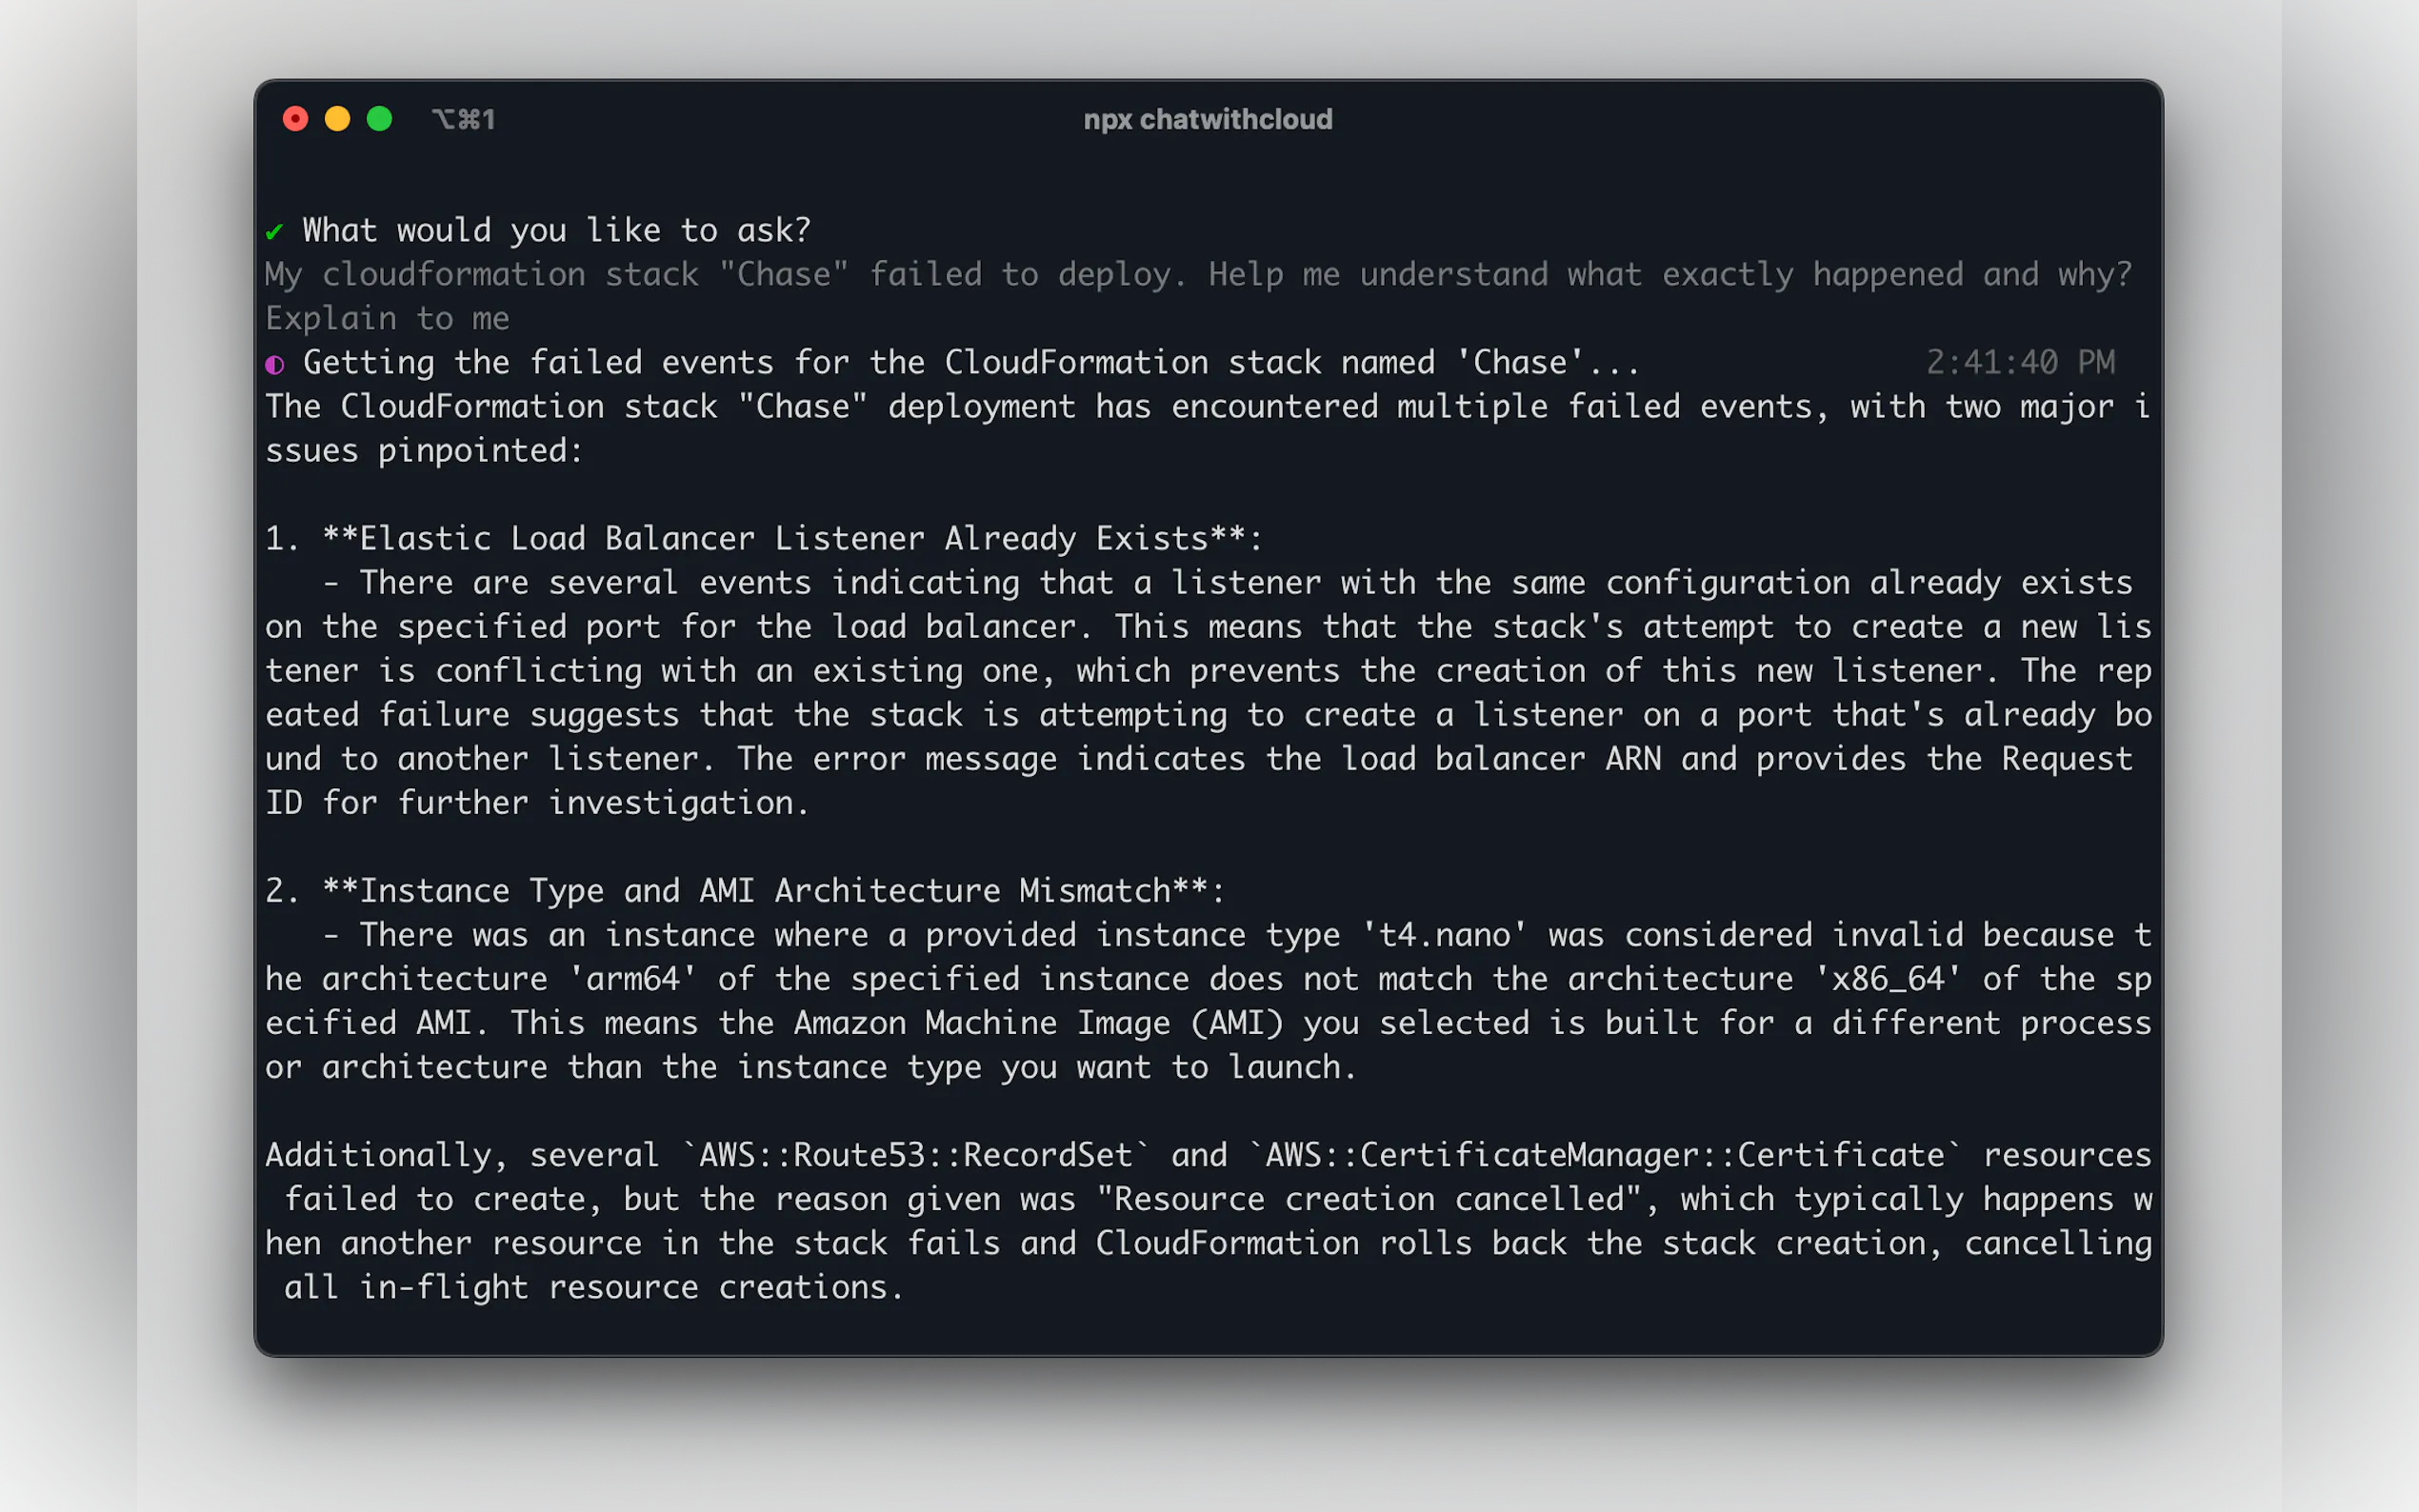The height and width of the screenshot is (1512, 2419).
Task: Maximize the terminal using the green button
Action: (x=379, y=119)
